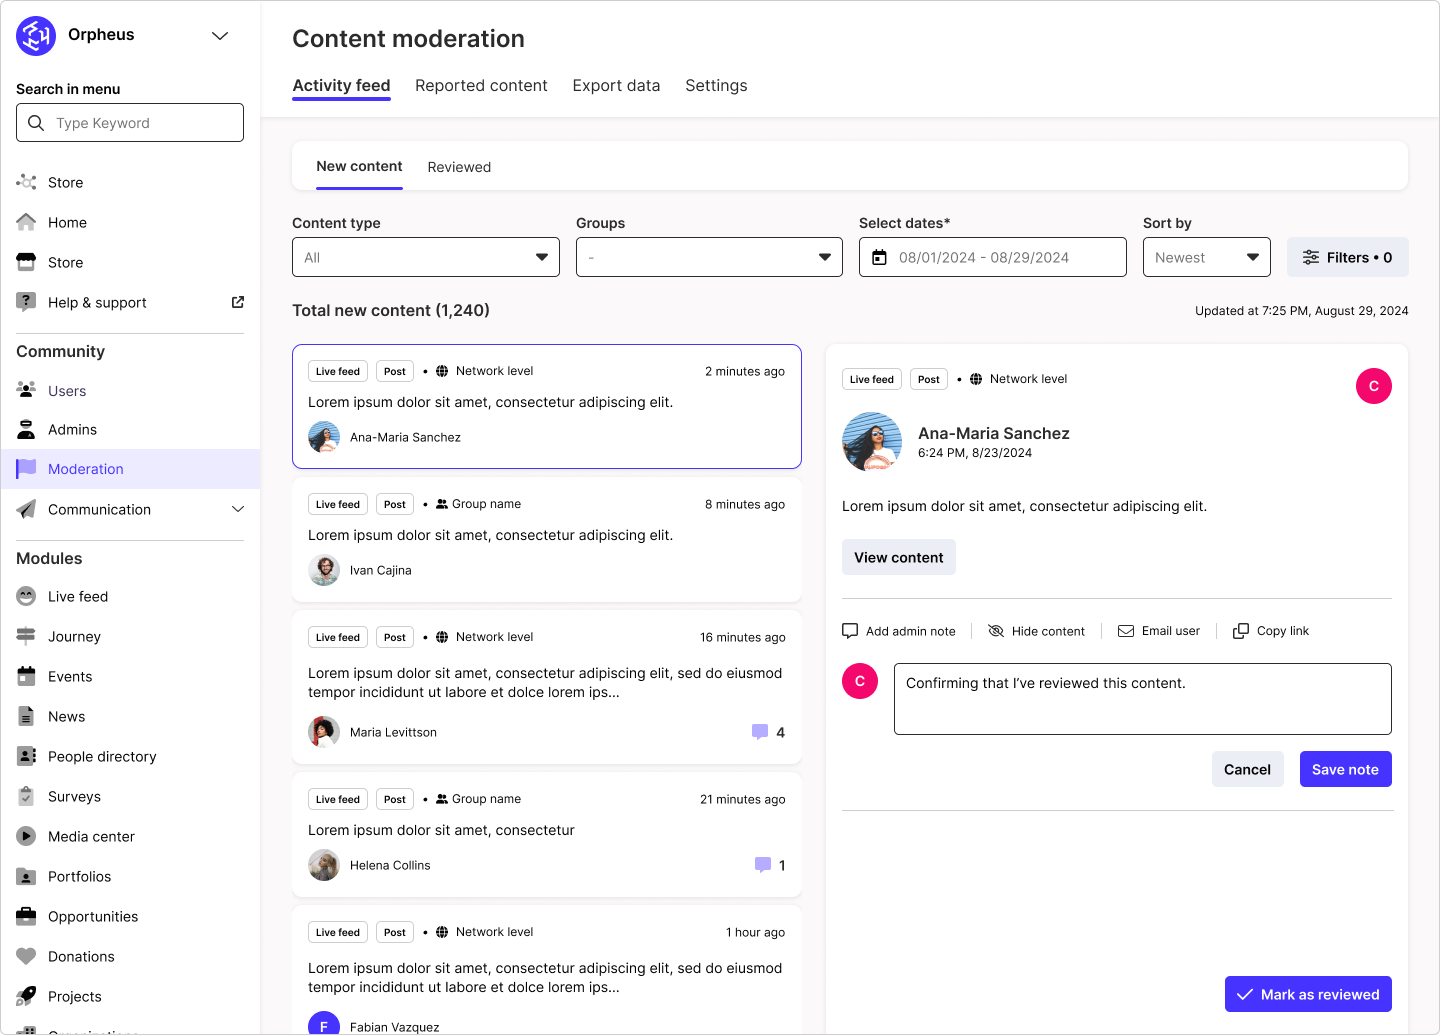Viewport: 1440px width, 1035px height.
Task: Open the Live feed module
Action: pos(76,596)
